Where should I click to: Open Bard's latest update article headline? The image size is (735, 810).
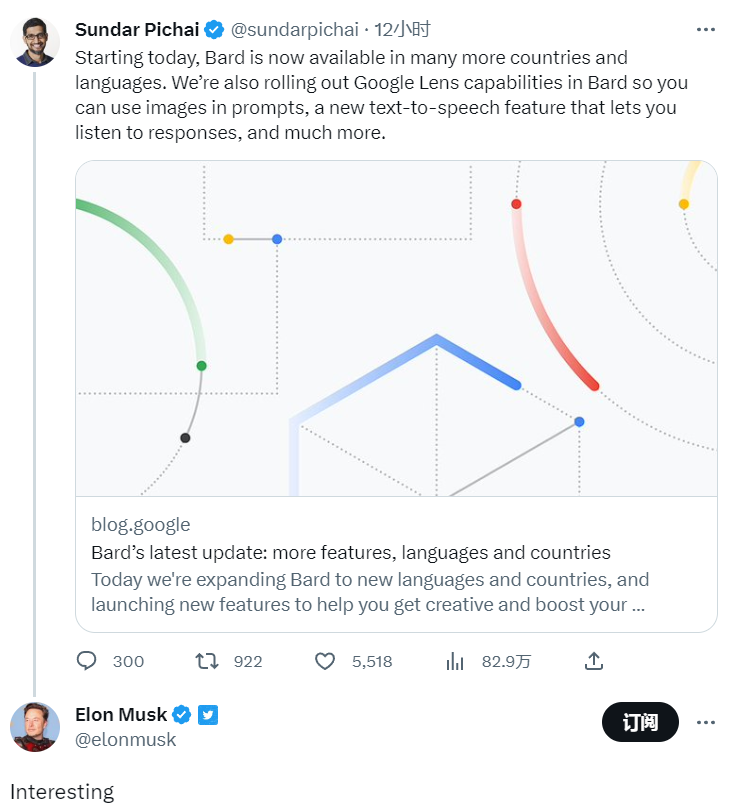click(x=350, y=552)
